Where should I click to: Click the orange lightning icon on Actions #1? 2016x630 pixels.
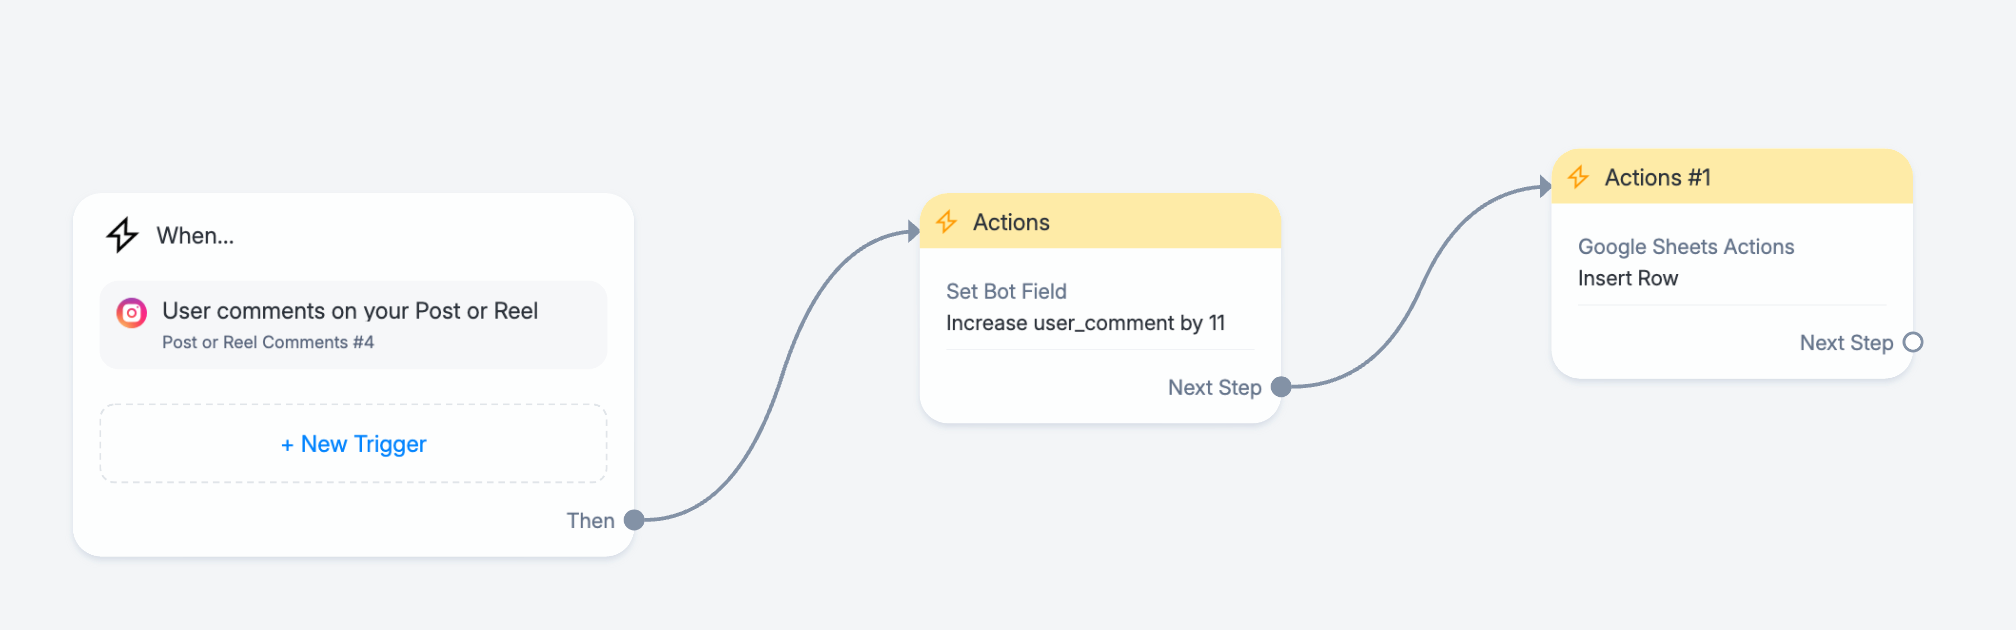coord(1578,178)
